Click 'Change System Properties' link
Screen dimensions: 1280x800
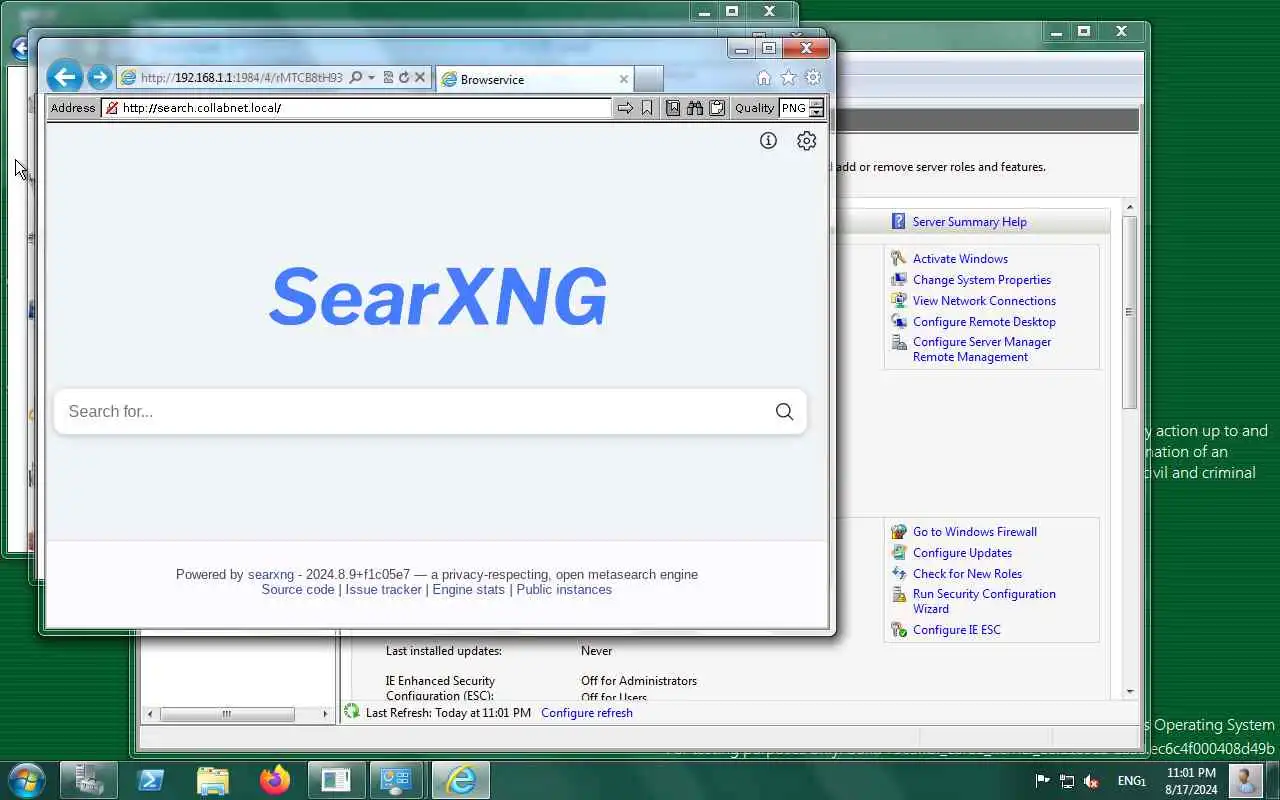[x=982, y=280]
